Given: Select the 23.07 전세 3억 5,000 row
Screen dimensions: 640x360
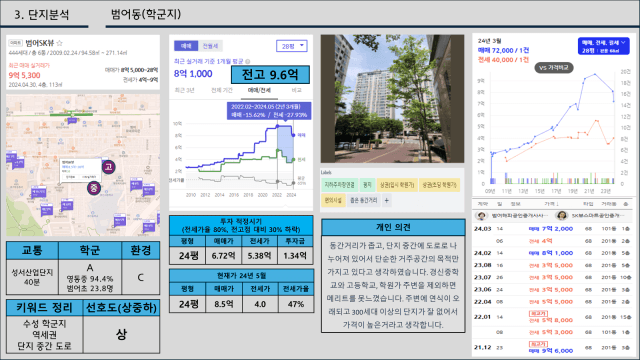Looking at the screenshot, I should pyautogui.click(x=553, y=278).
